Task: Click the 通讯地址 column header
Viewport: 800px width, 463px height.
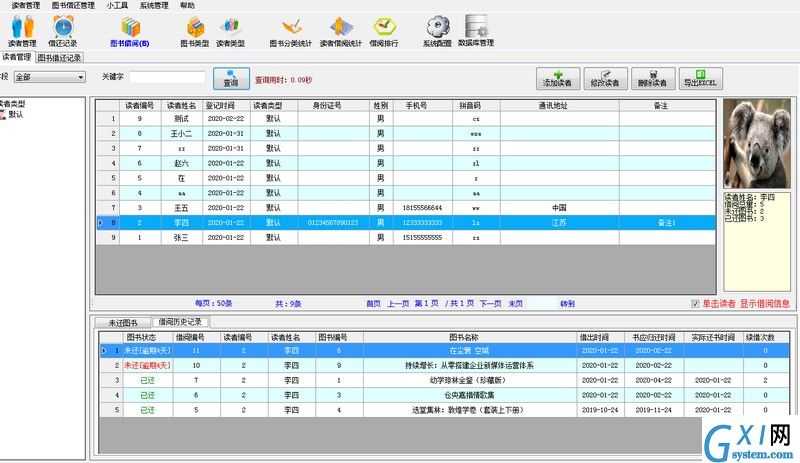Action: point(560,106)
